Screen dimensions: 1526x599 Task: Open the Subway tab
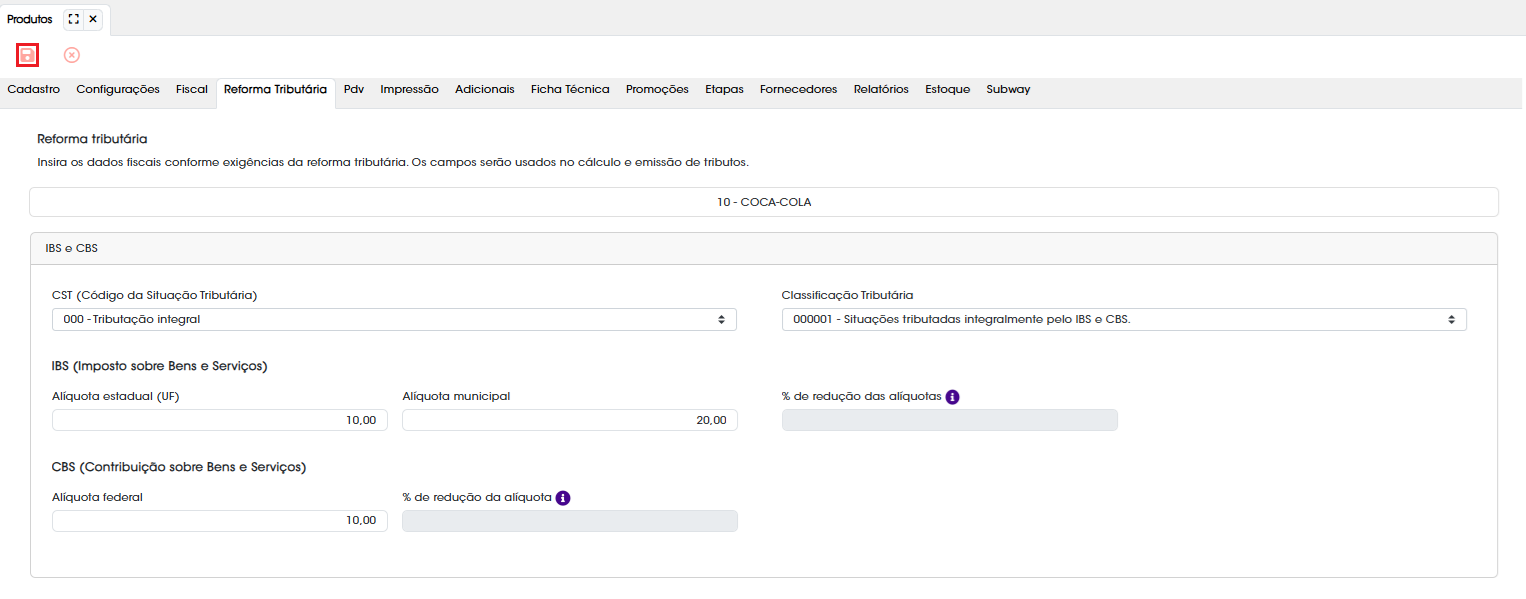pyautogui.click(x=1008, y=90)
